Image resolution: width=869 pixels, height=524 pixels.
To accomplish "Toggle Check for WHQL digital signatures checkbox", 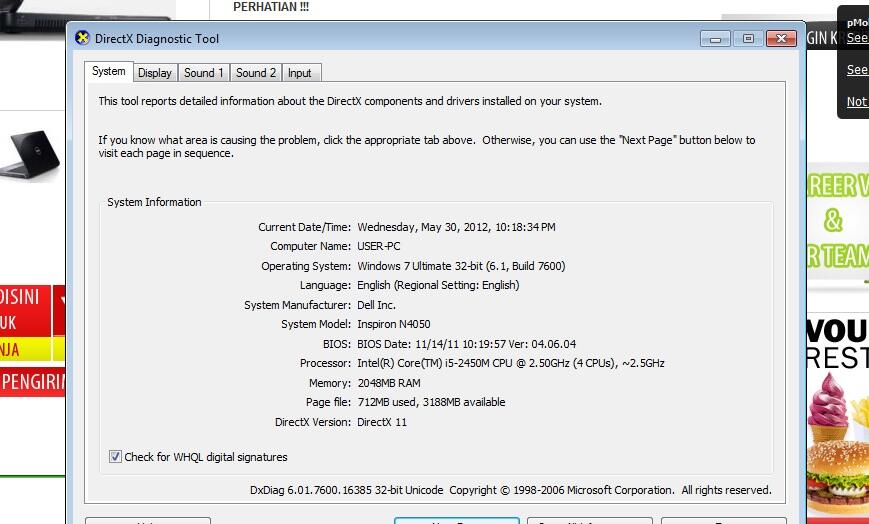I will (x=115, y=457).
